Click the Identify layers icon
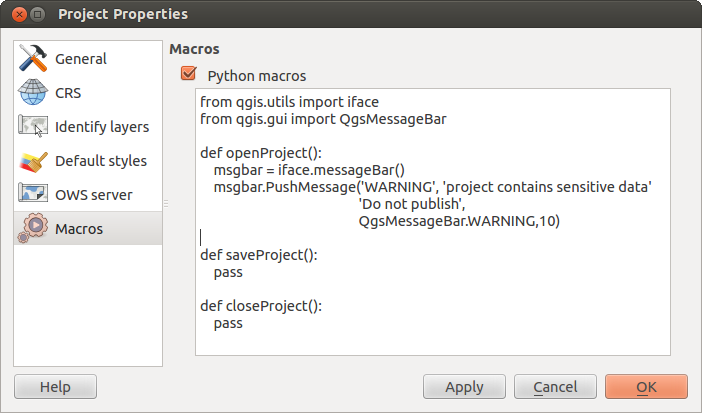 click(x=33, y=127)
